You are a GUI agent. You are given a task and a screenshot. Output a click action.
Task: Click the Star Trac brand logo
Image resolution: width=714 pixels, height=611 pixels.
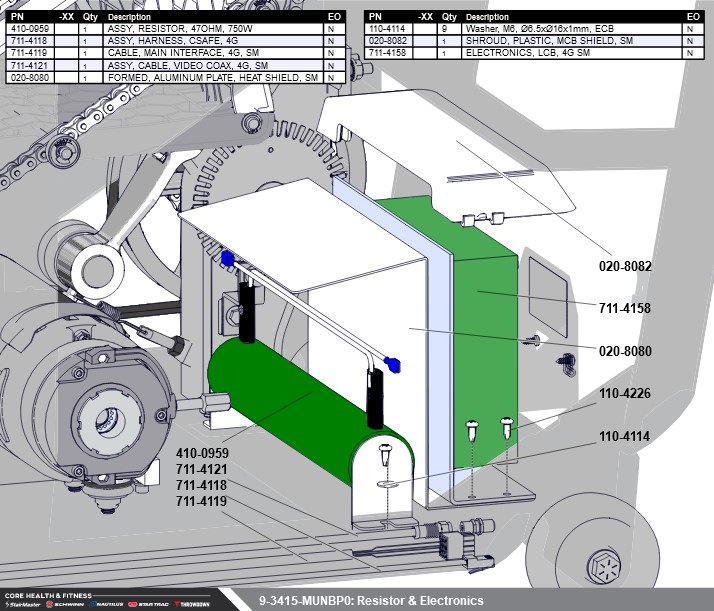tap(150, 604)
